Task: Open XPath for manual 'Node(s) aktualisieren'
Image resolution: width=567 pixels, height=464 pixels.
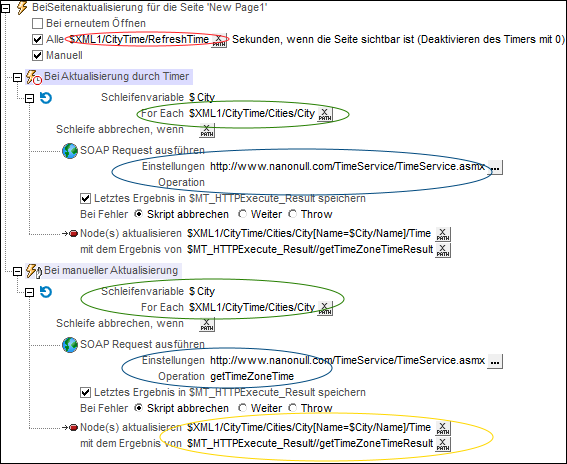Action: coord(443,428)
